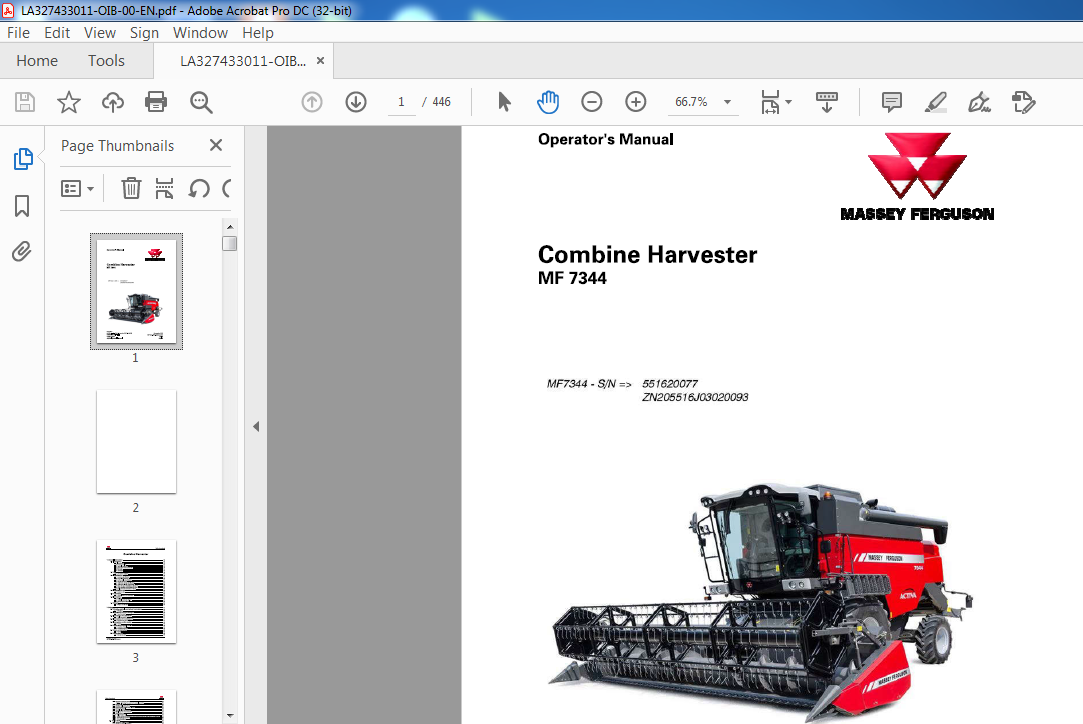This screenshot has width=1083, height=724.
Task: Select the highlight text pen tool
Action: point(935,102)
